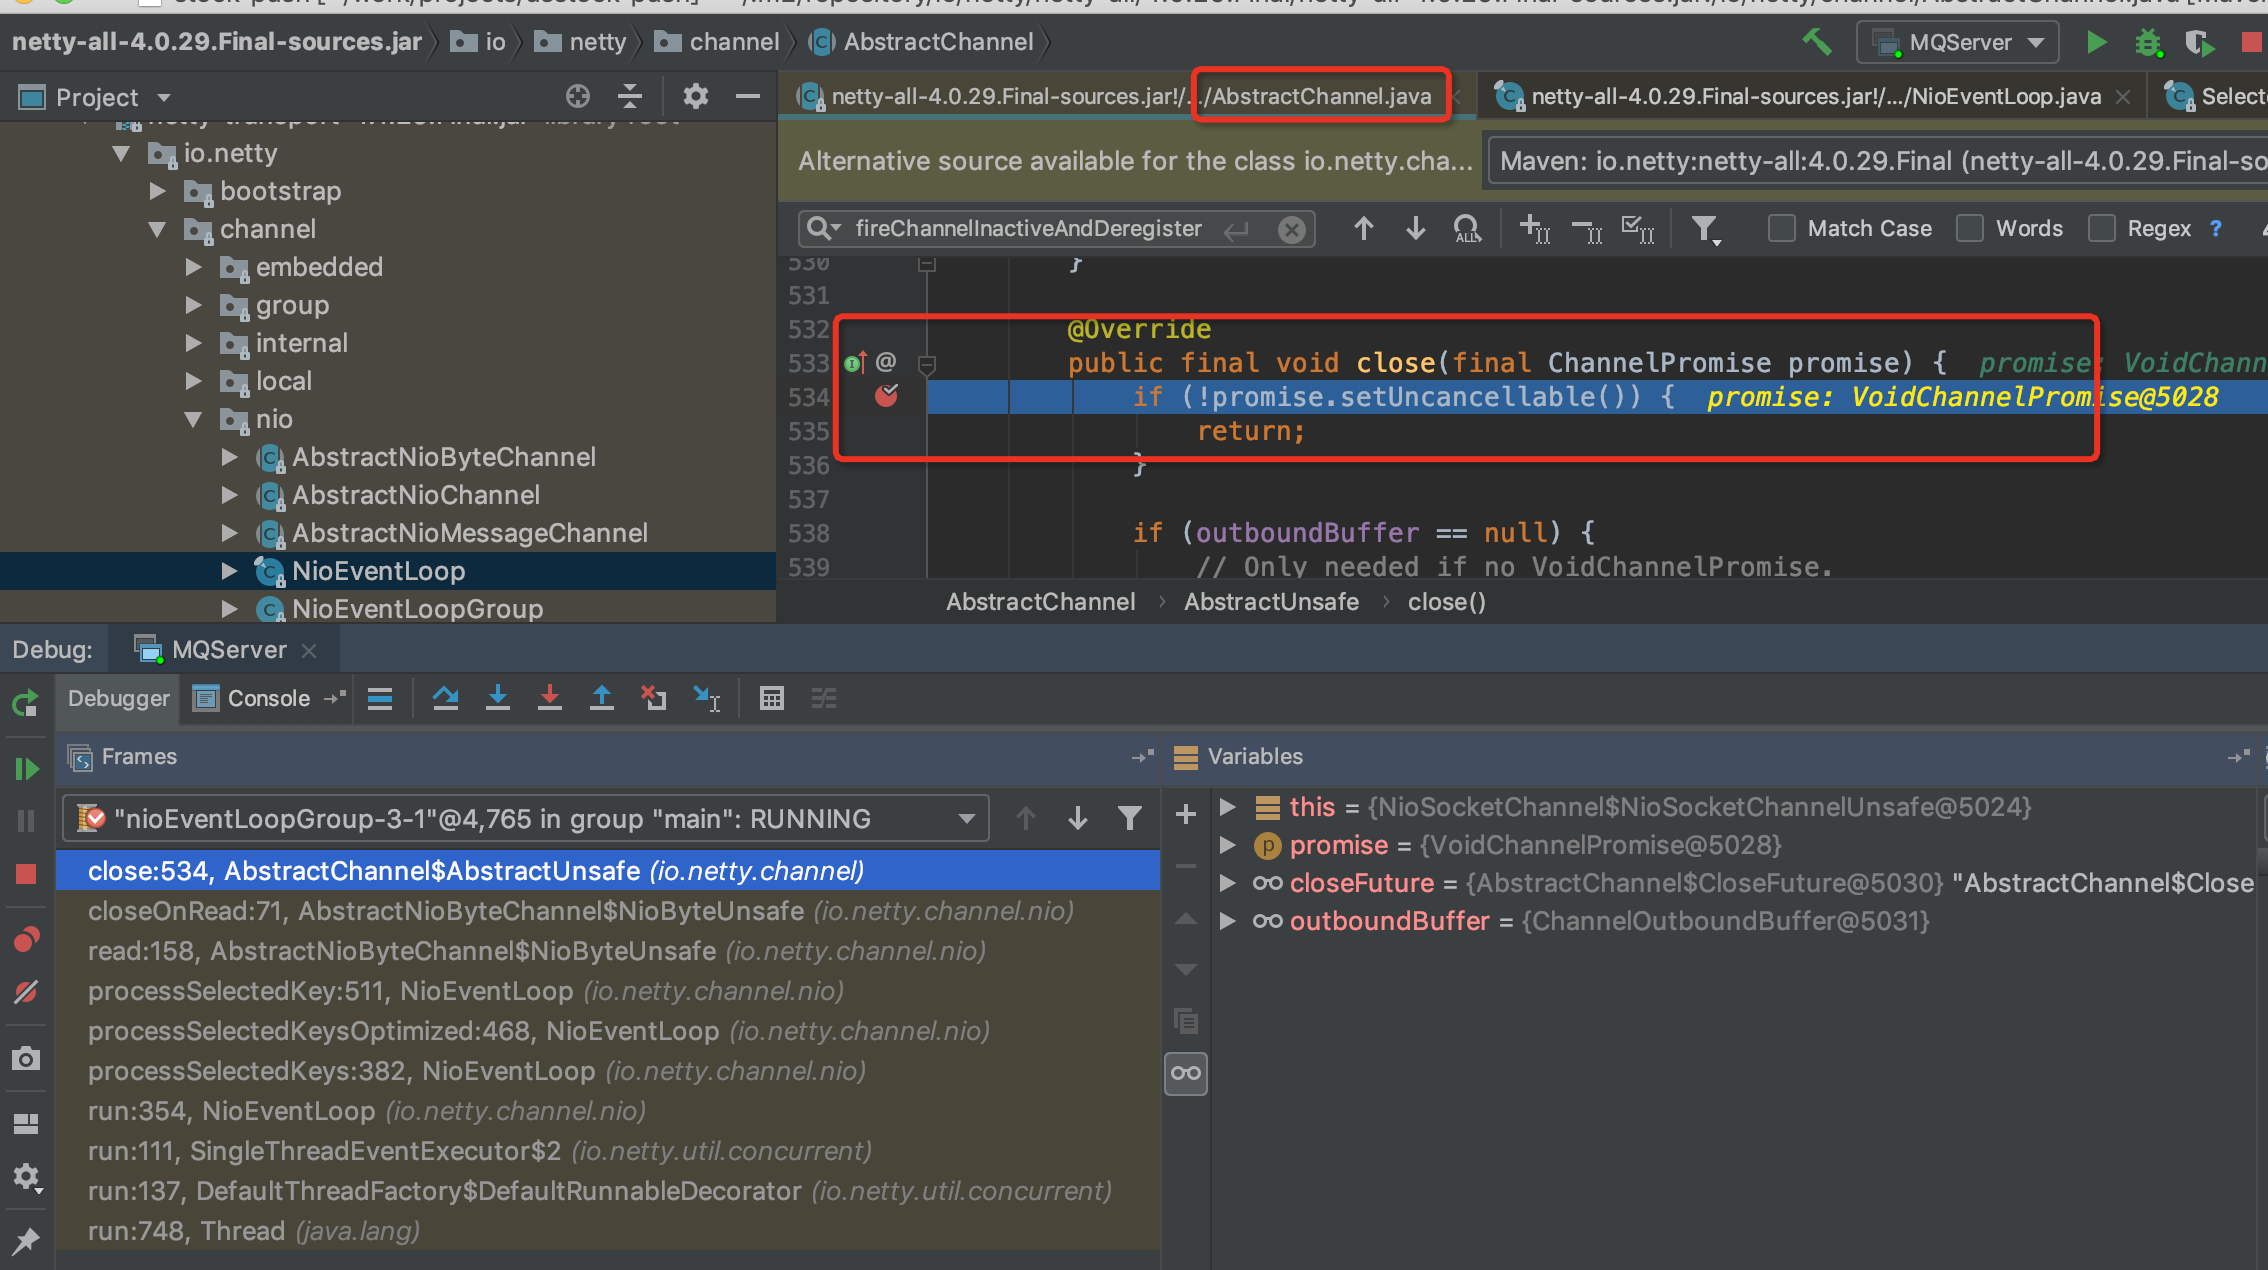Screen dimensions: 2268x1270
Task: Click the Step Over debugger icon
Action: pyautogui.click(x=445, y=698)
